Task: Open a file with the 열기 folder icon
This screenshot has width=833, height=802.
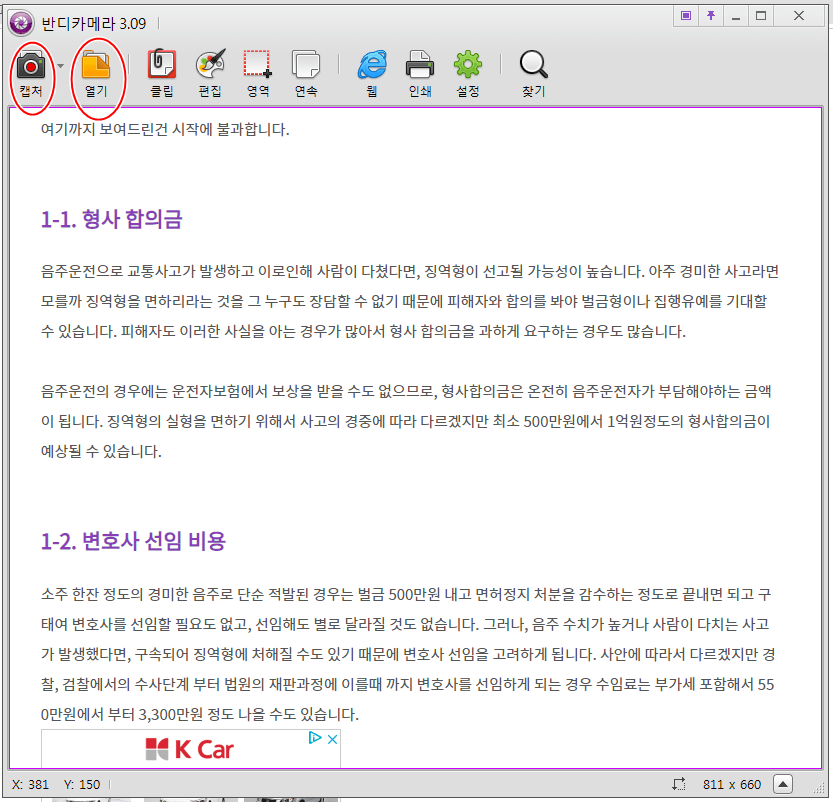Action: click(96, 66)
